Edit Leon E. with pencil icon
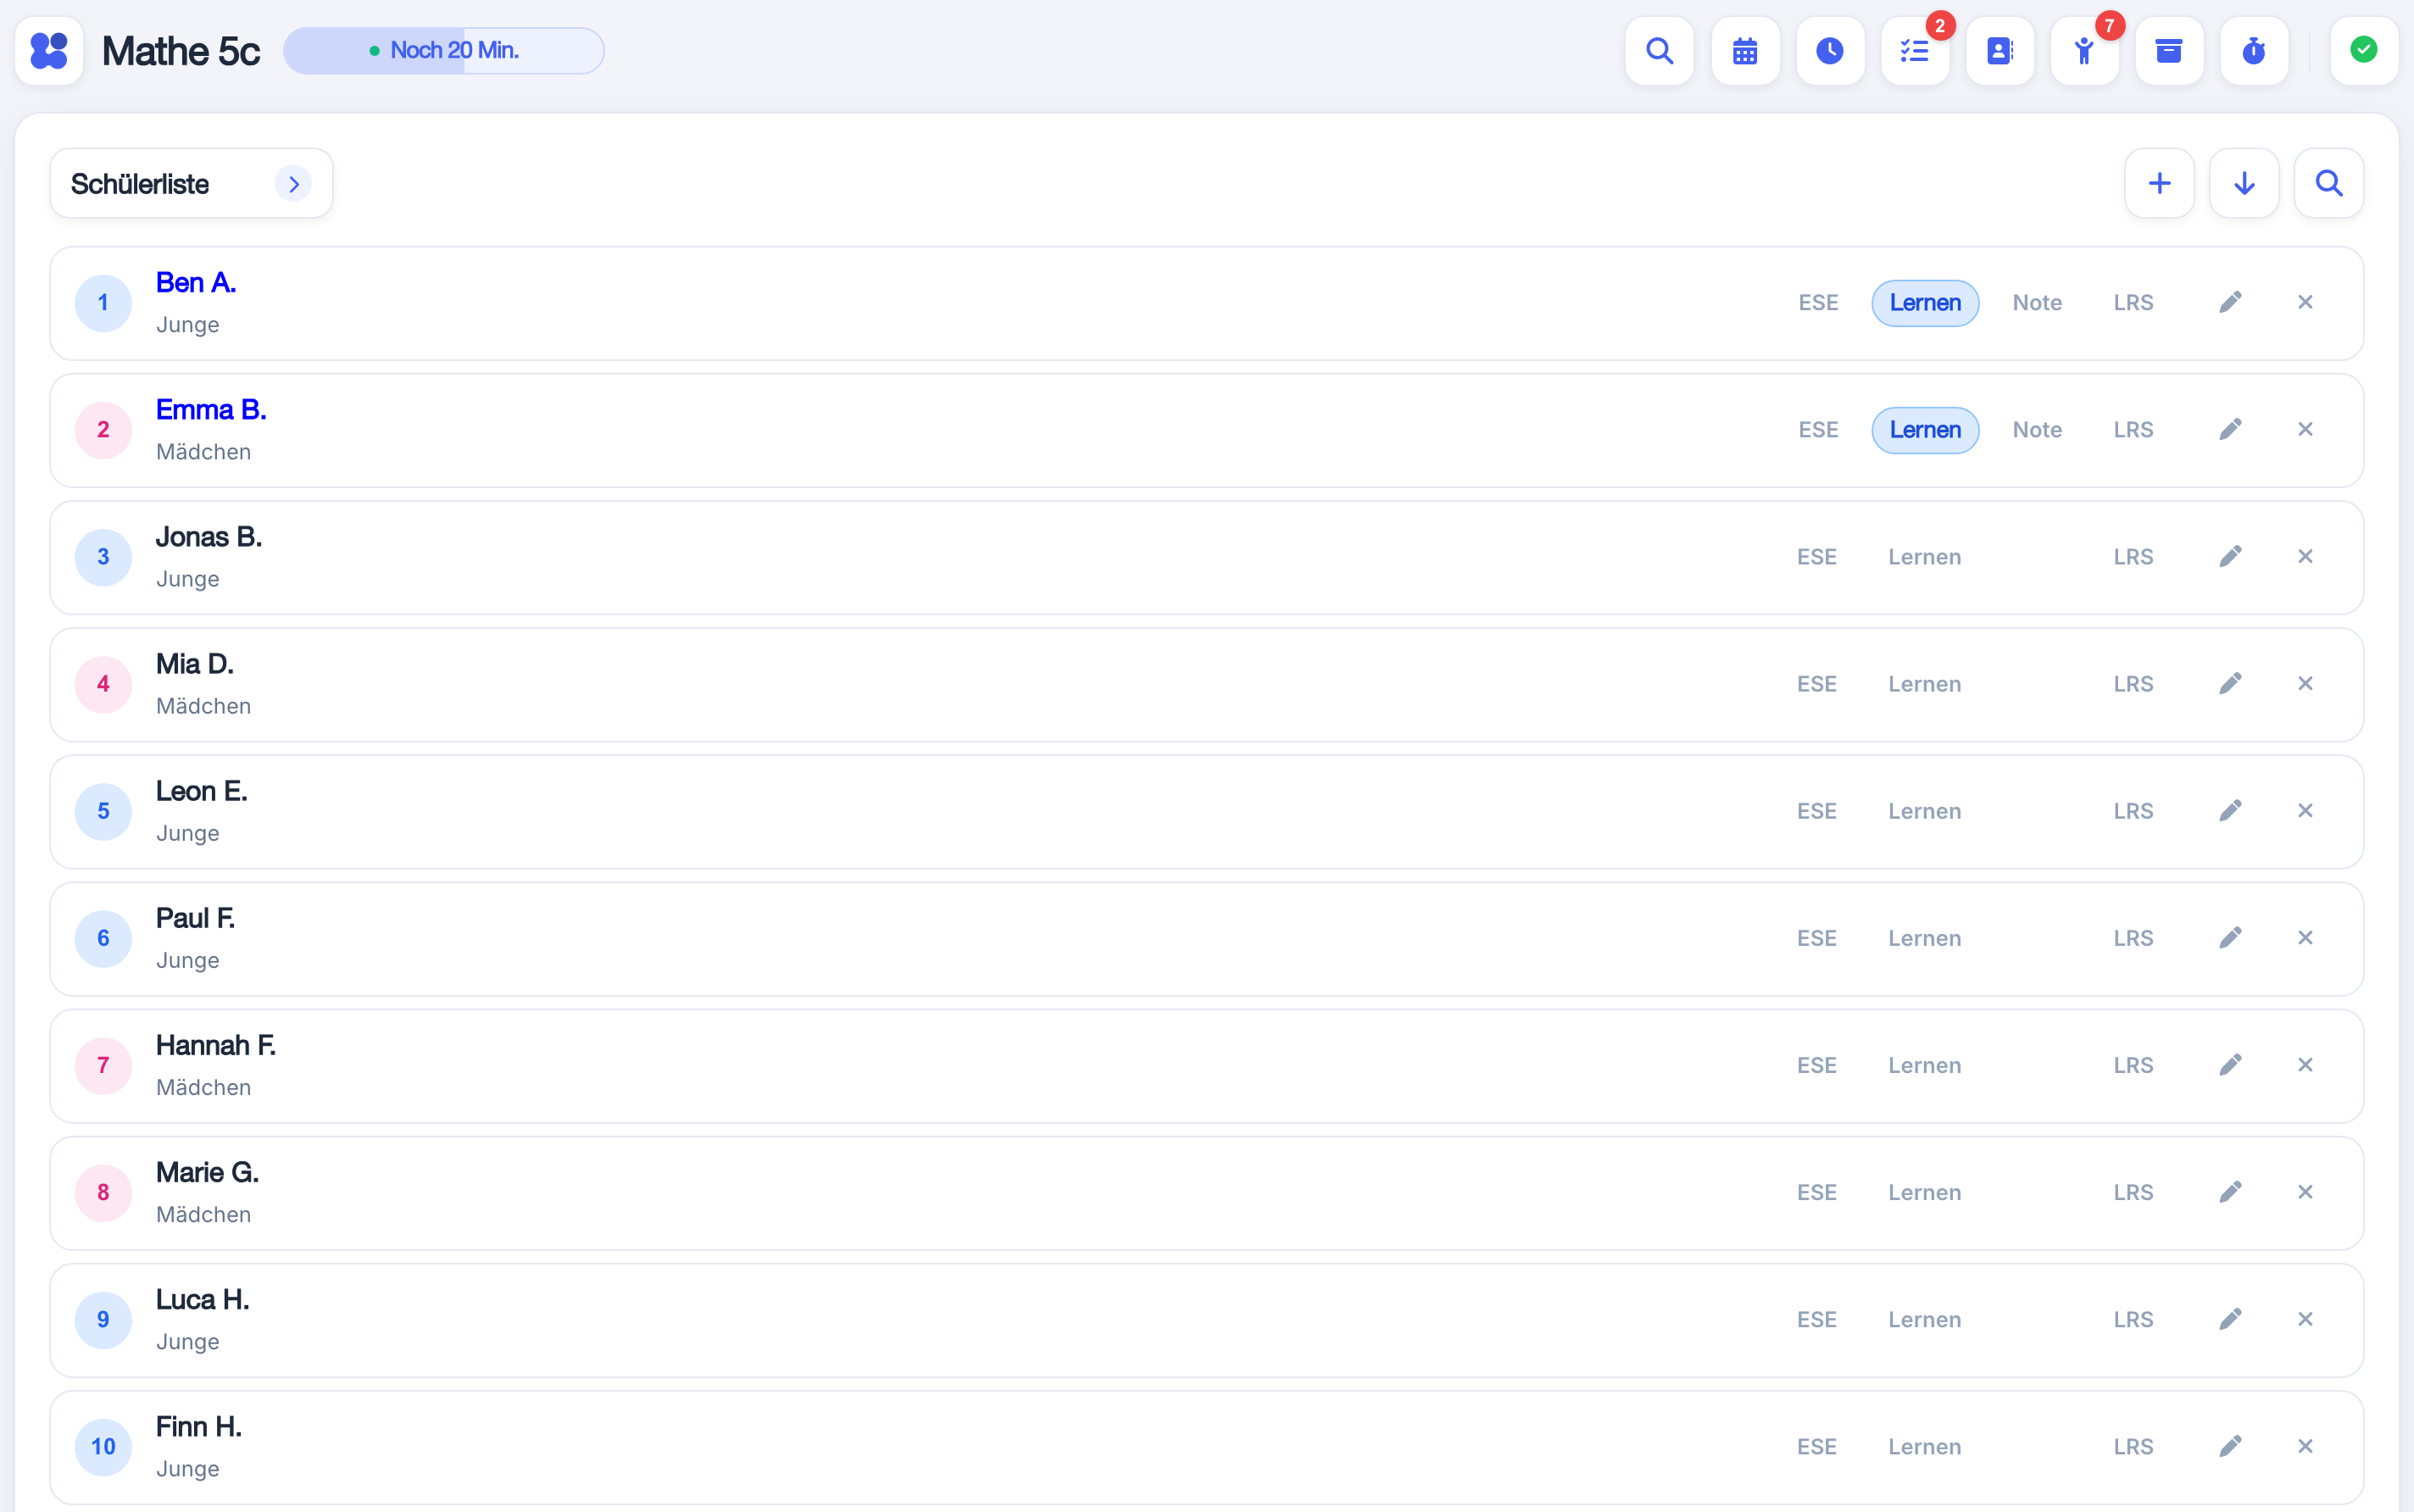This screenshot has height=1512, width=2414. click(2231, 810)
